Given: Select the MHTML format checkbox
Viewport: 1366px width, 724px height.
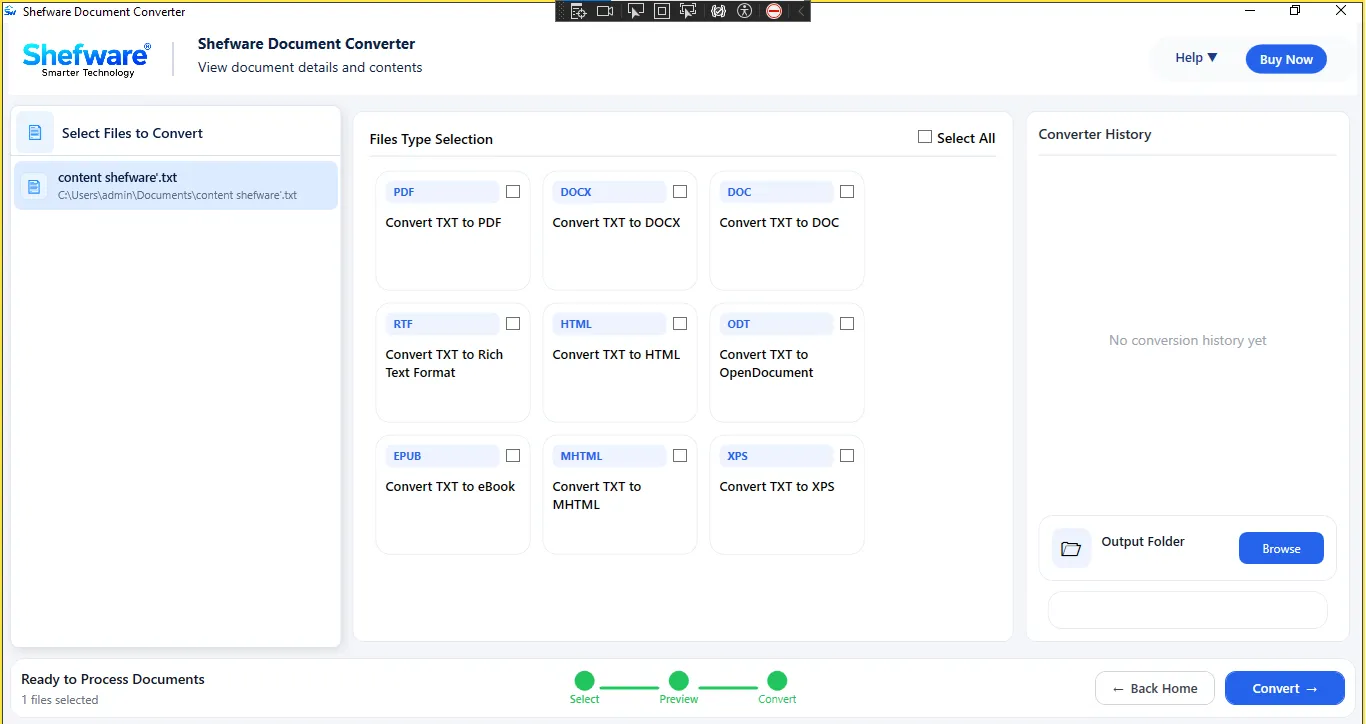Looking at the screenshot, I should click(x=680, y=456).
